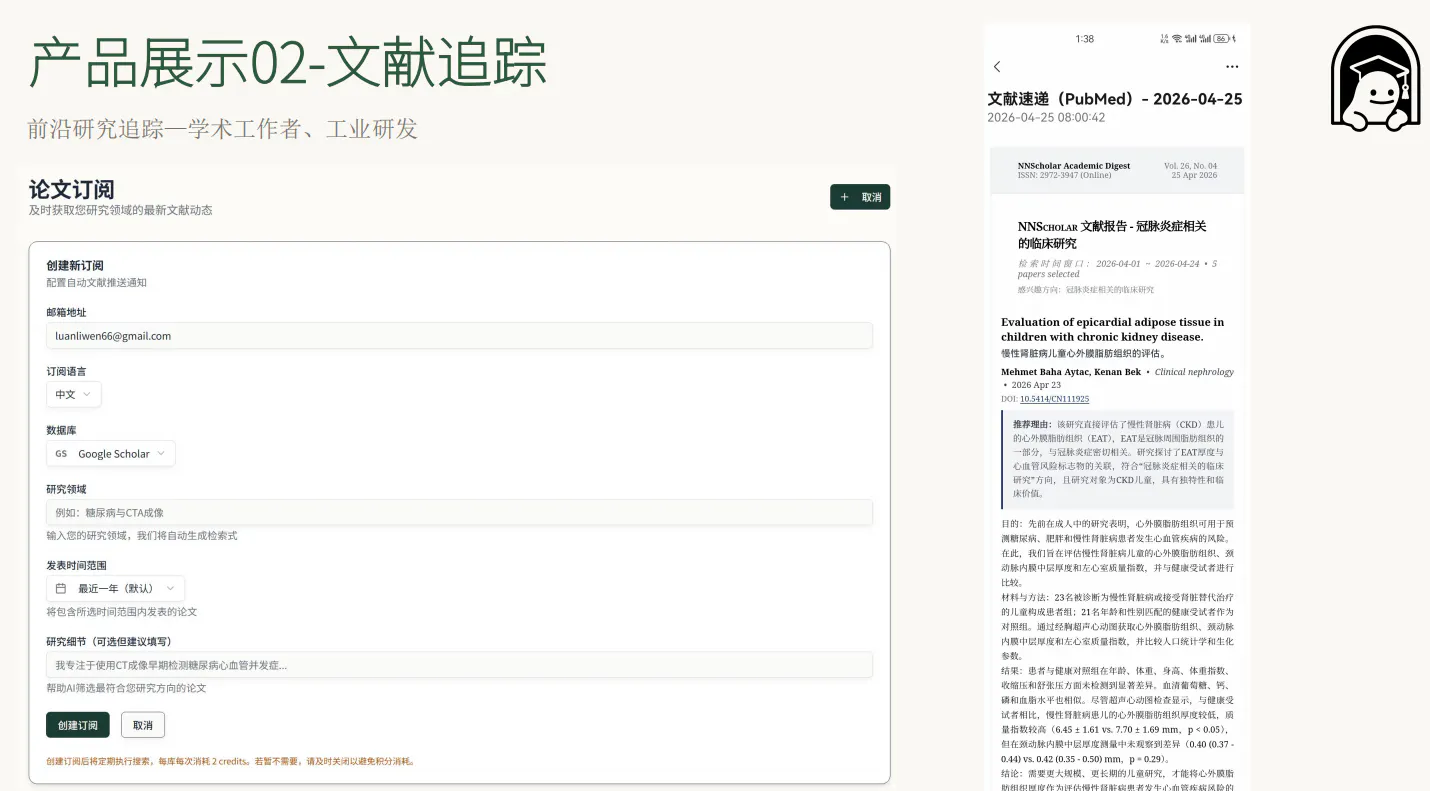1430x791 pixels.
Task: Click the 创建订阅 button
Action: (x=78, y=725)
